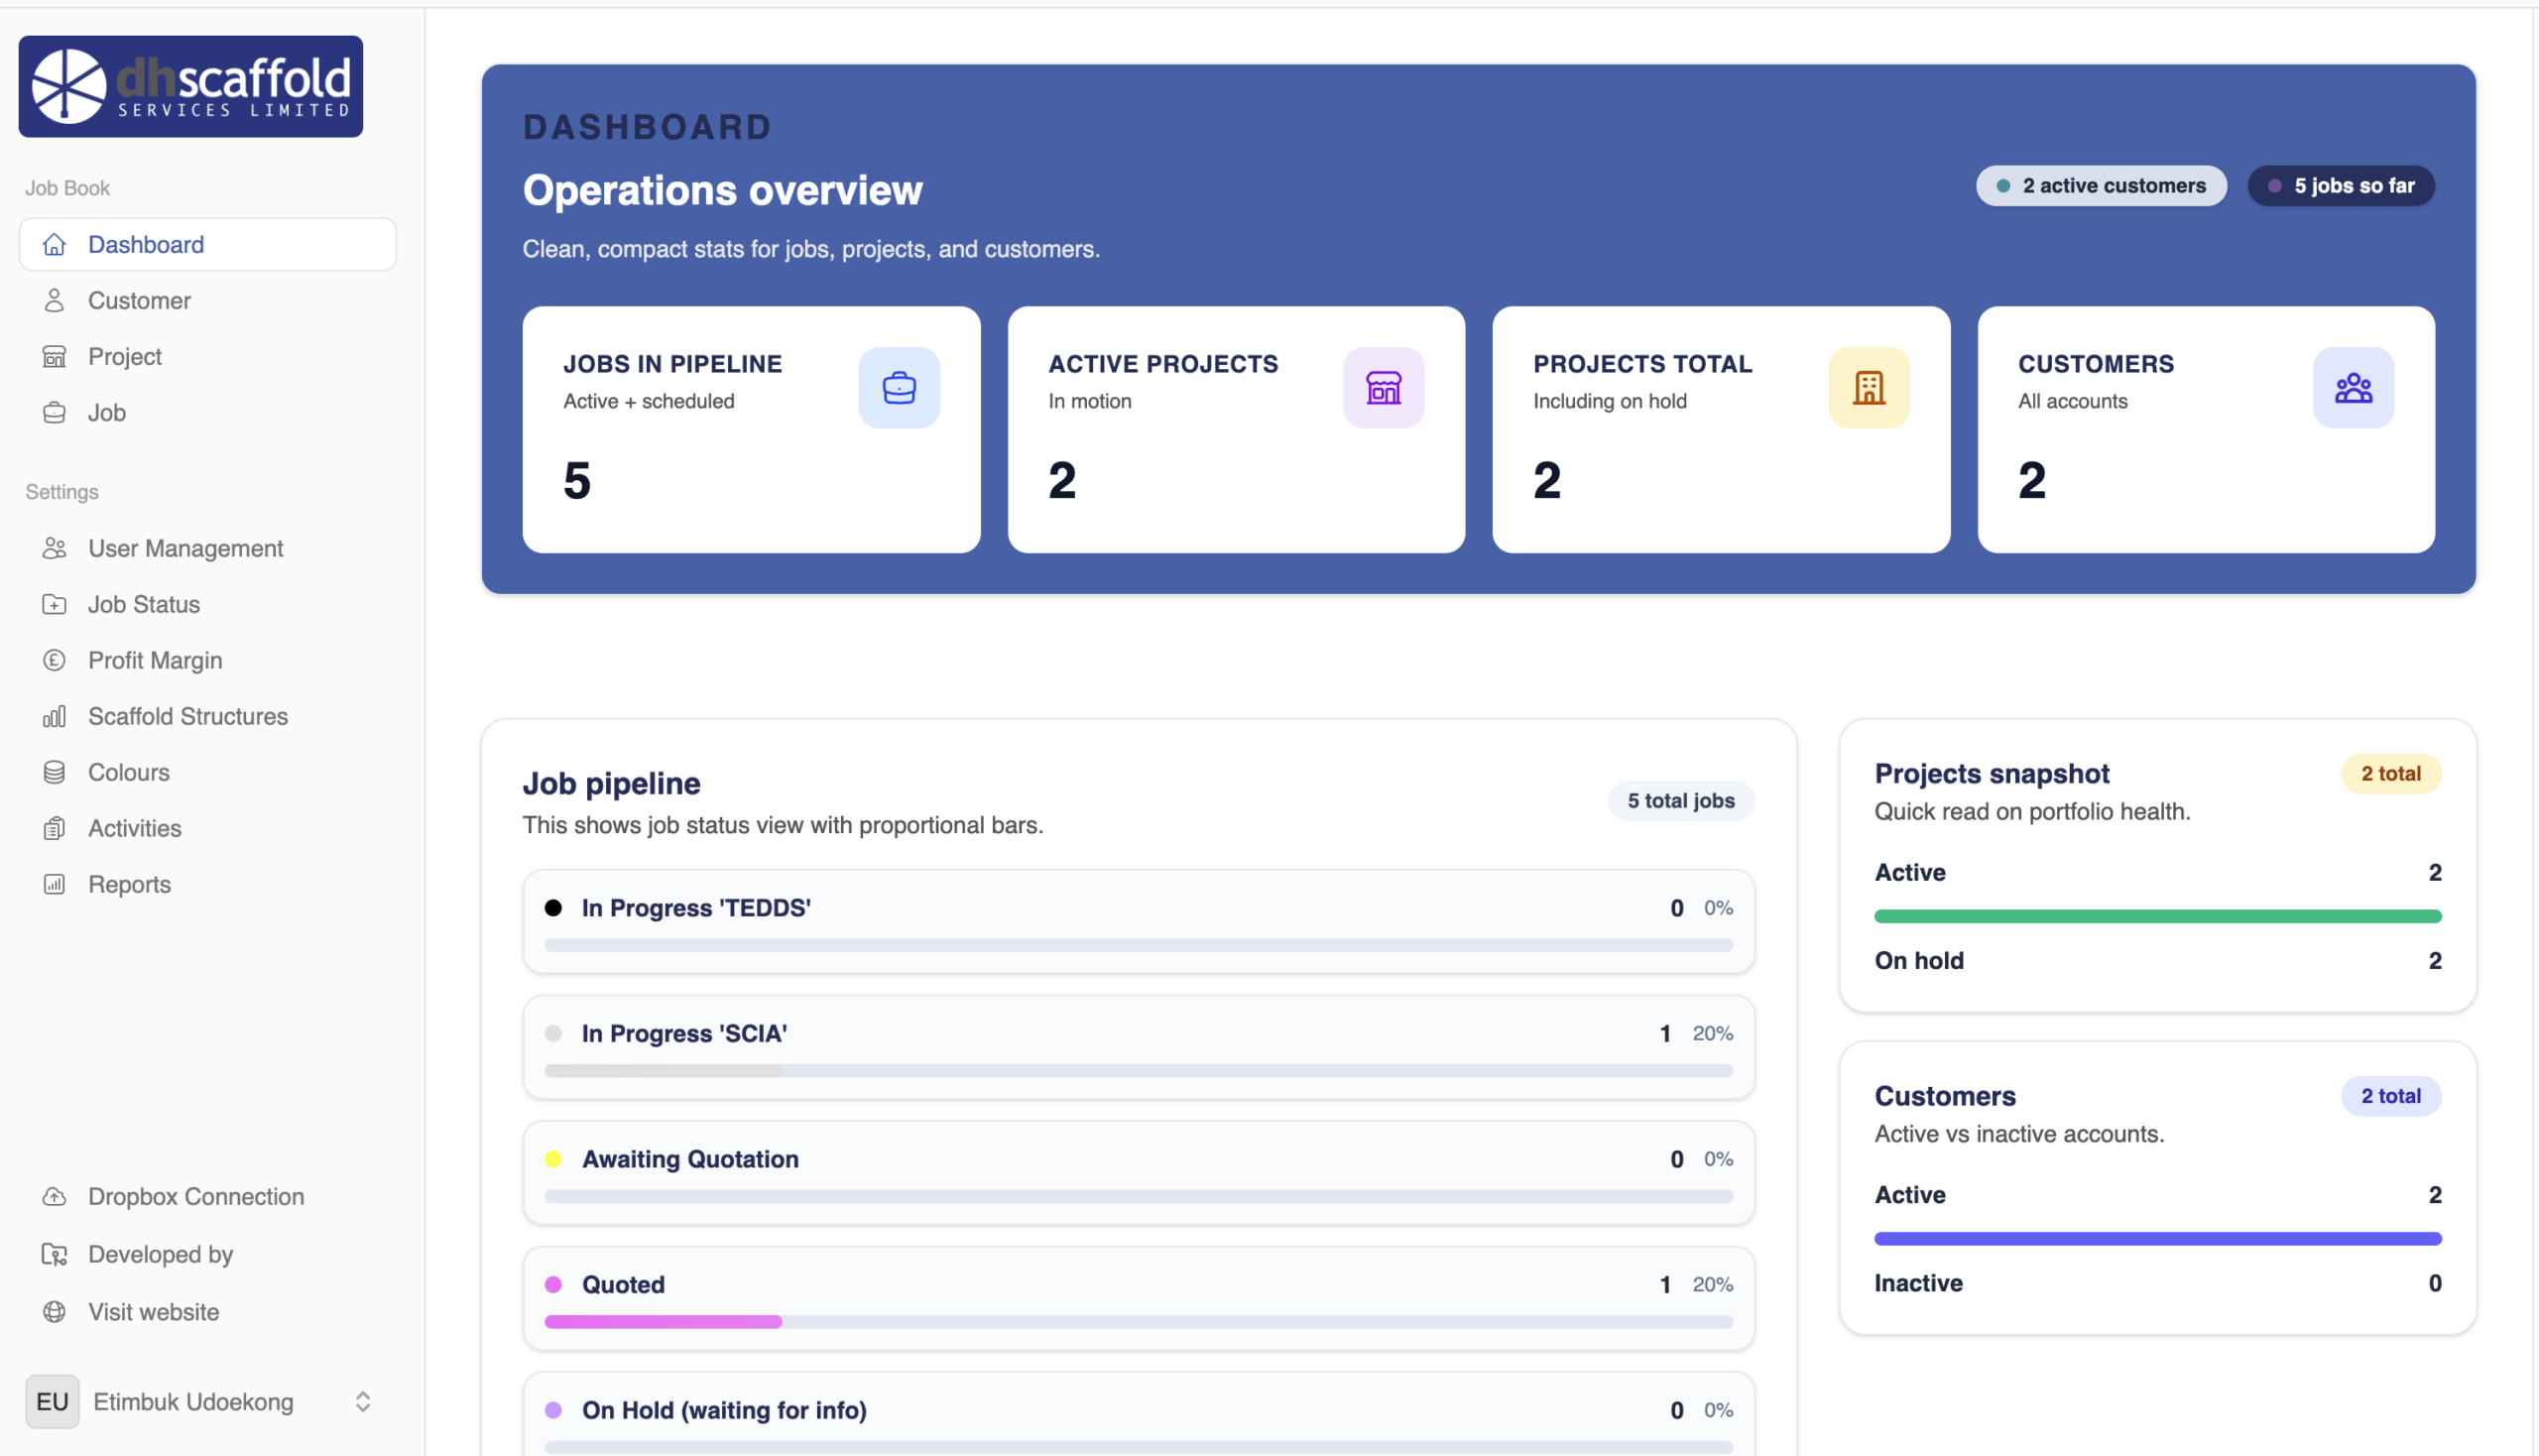Open the Dashboard menu item
Screen dimensions: 2539x1456
(208, 244)
